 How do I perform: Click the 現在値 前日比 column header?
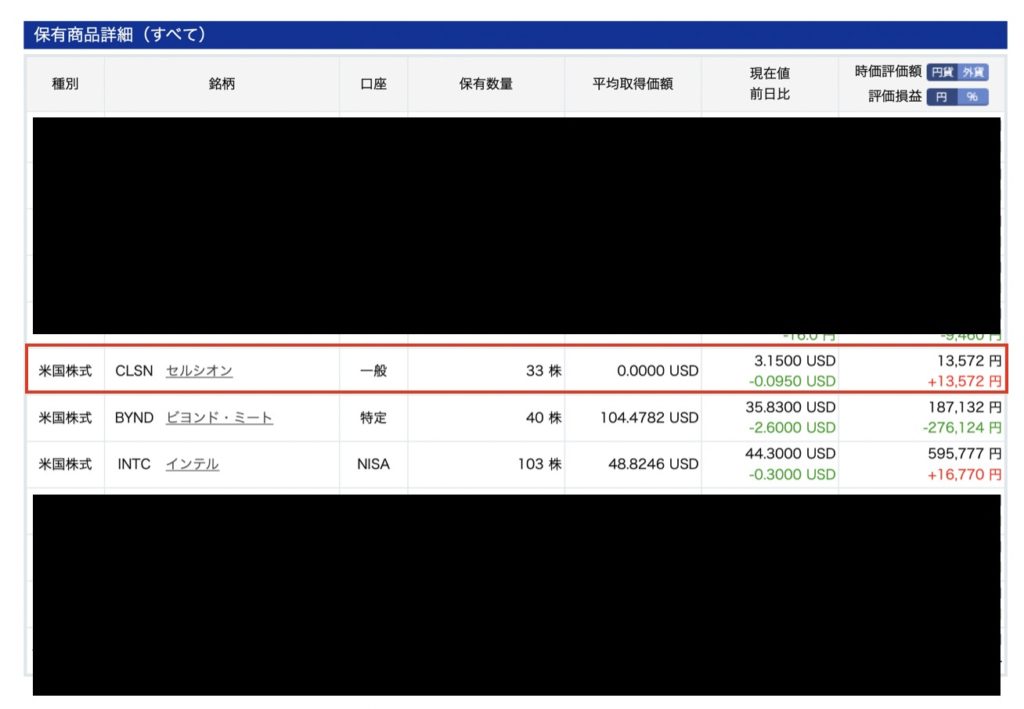770,84
